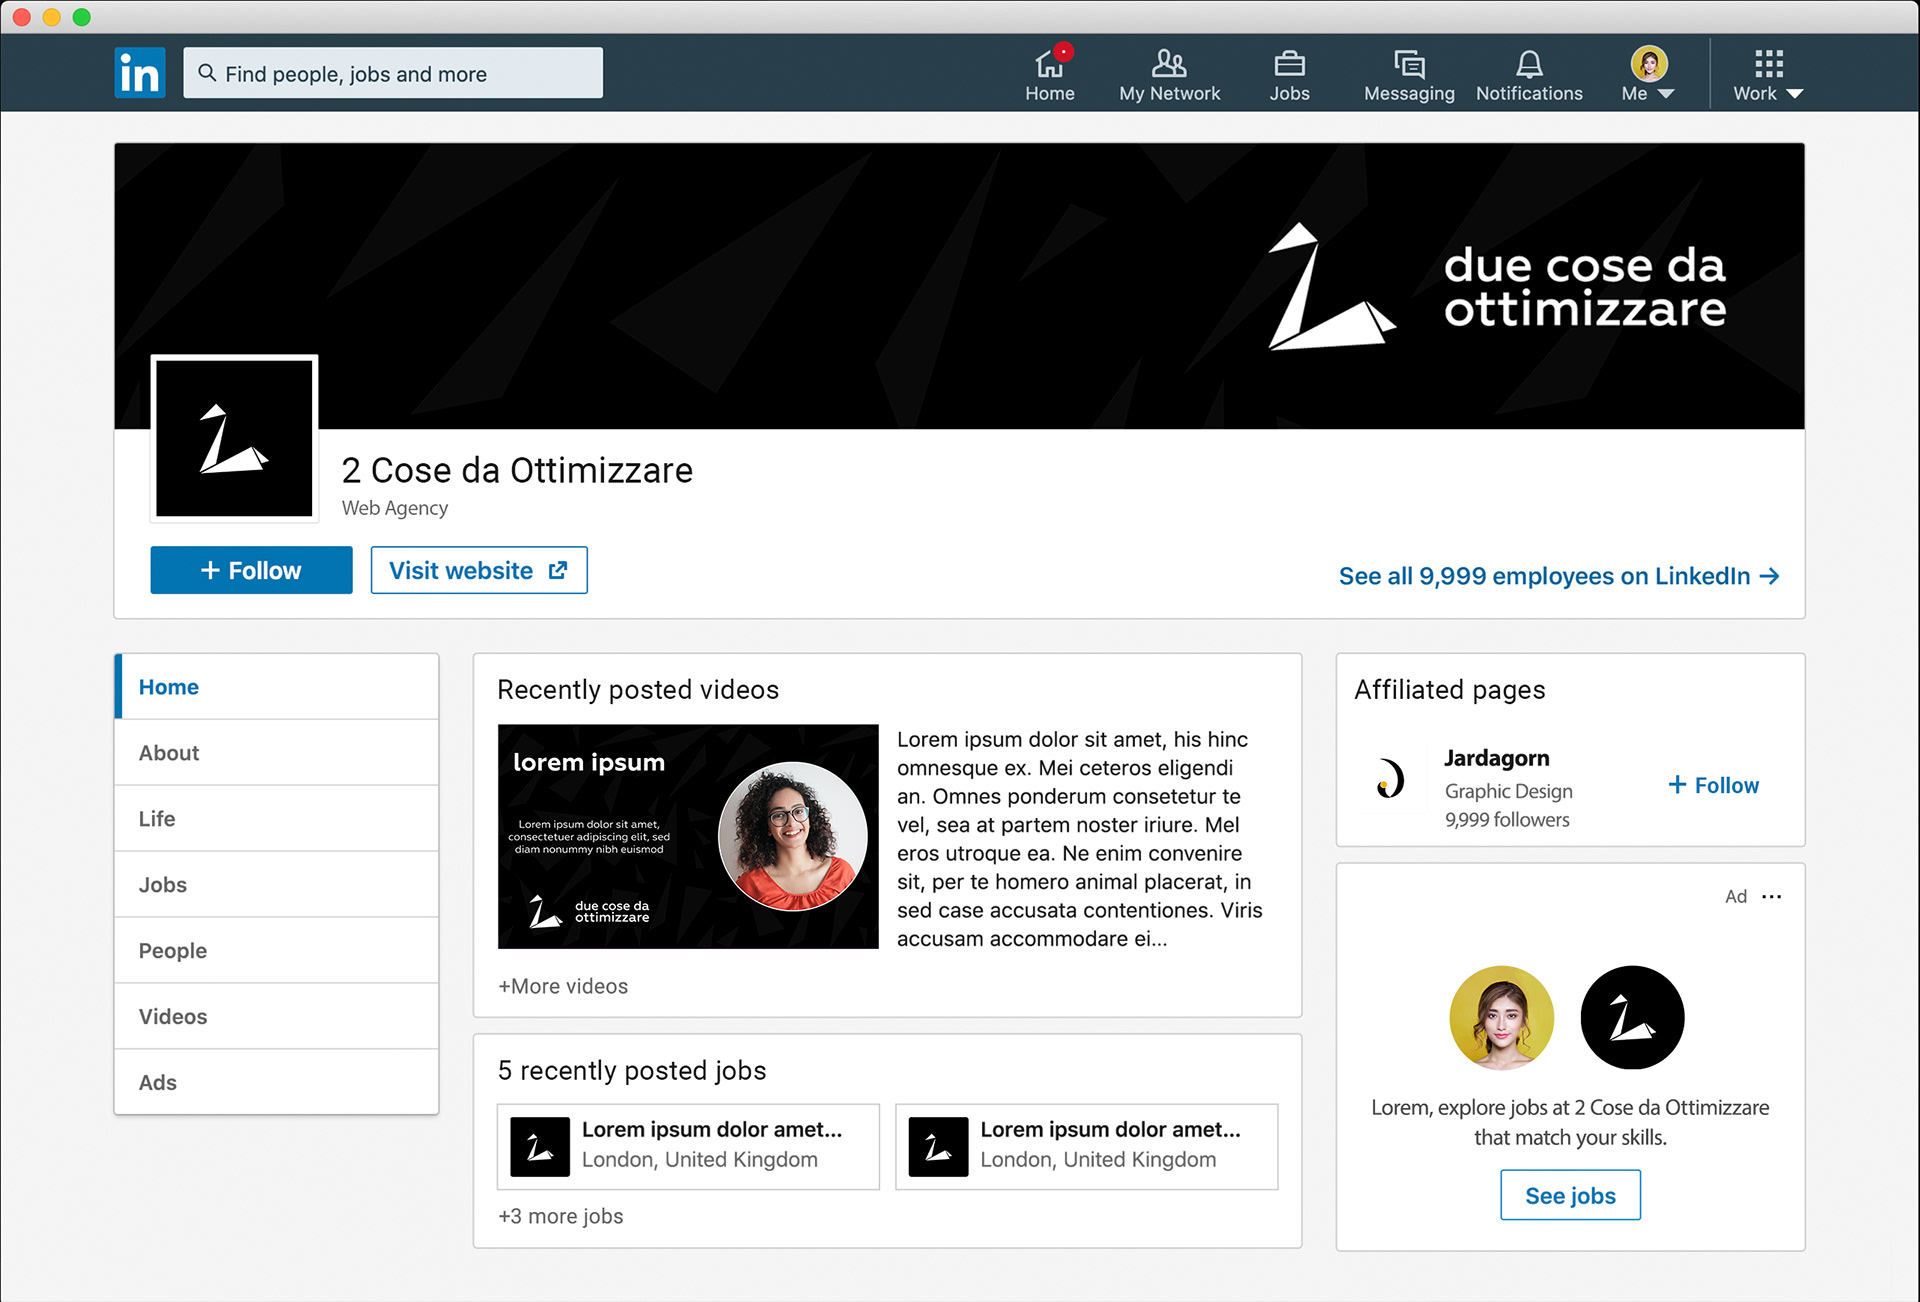Click the round company logo in the ad
The image size is (1920, 1302).
pyautogui.click(x=1632, y=1017)
